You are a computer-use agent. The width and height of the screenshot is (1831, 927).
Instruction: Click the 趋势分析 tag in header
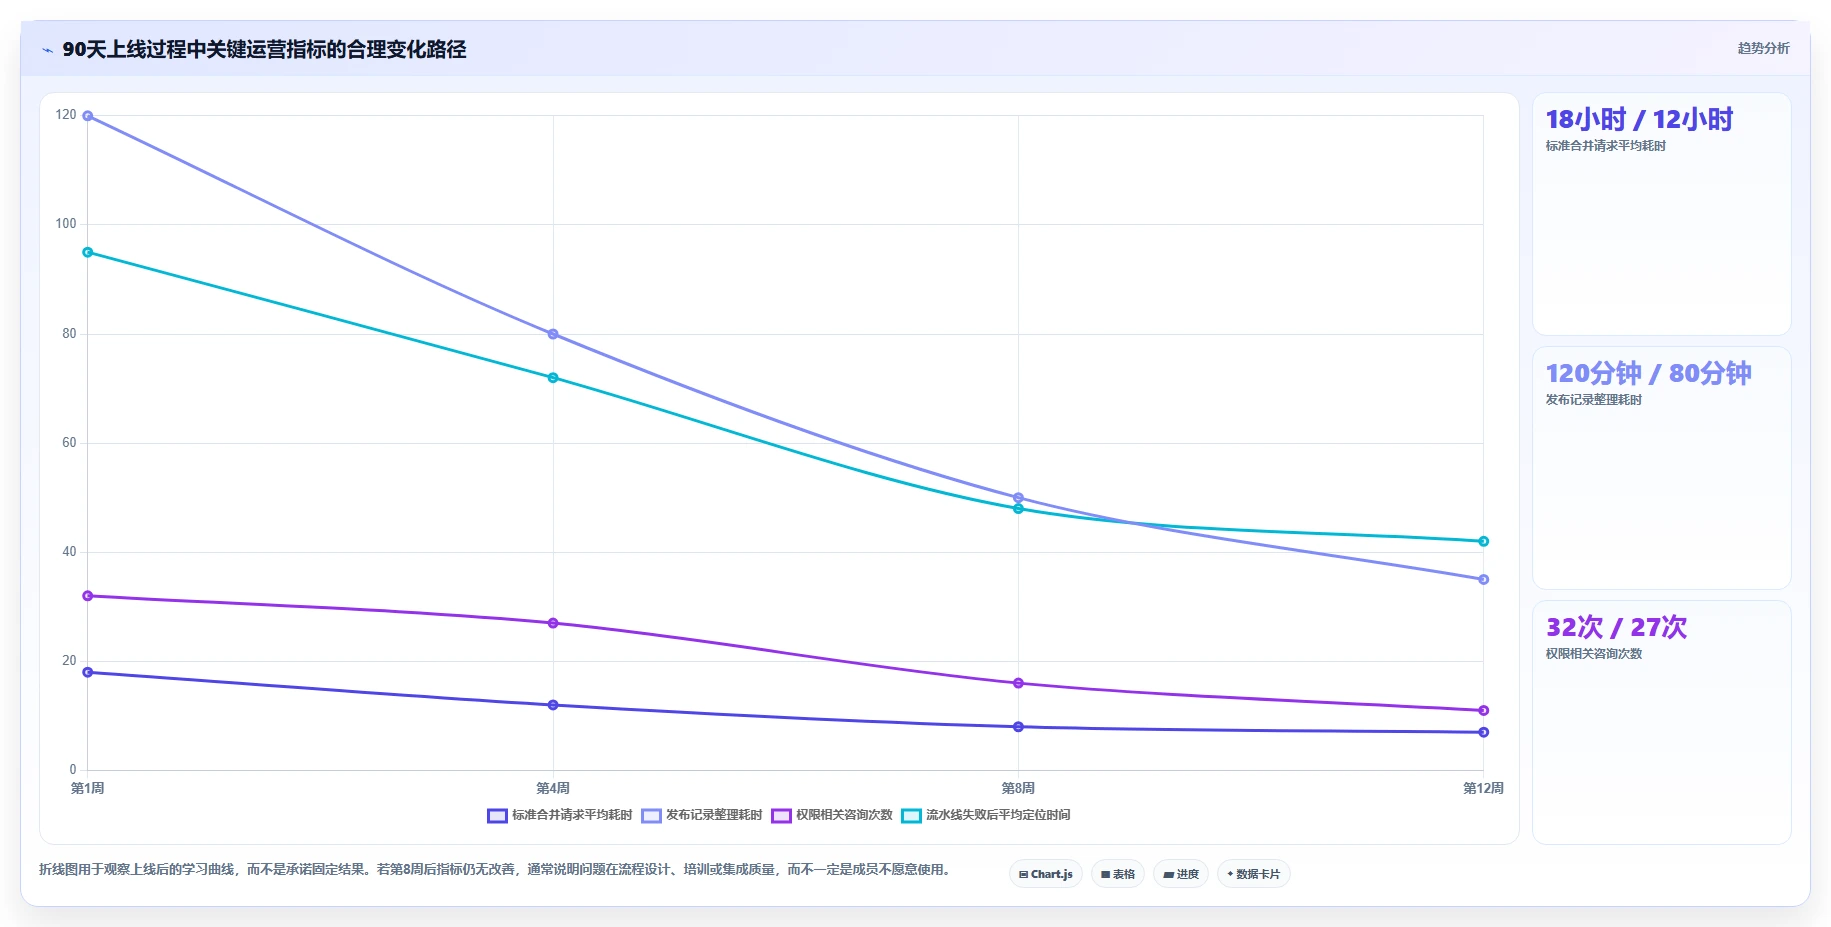(1763, 48)
